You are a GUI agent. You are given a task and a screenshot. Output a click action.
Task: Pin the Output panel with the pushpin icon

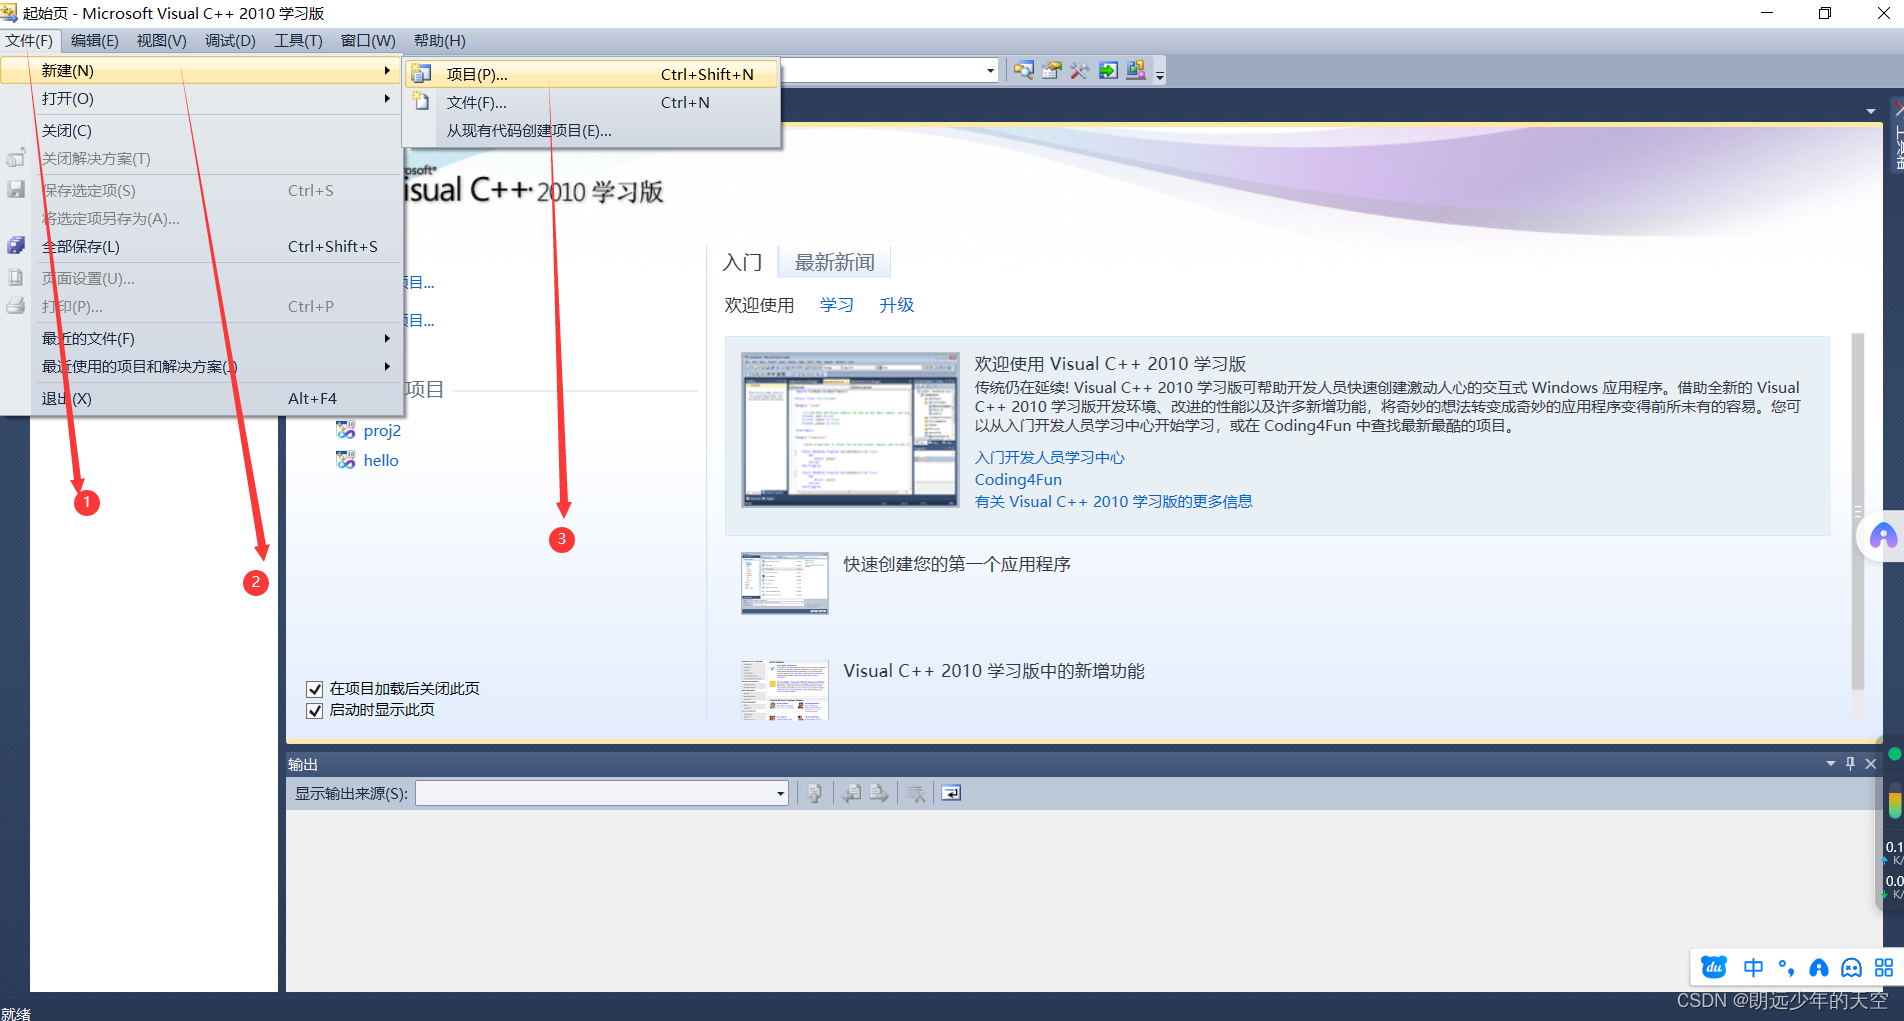(x=1851, y=764)
